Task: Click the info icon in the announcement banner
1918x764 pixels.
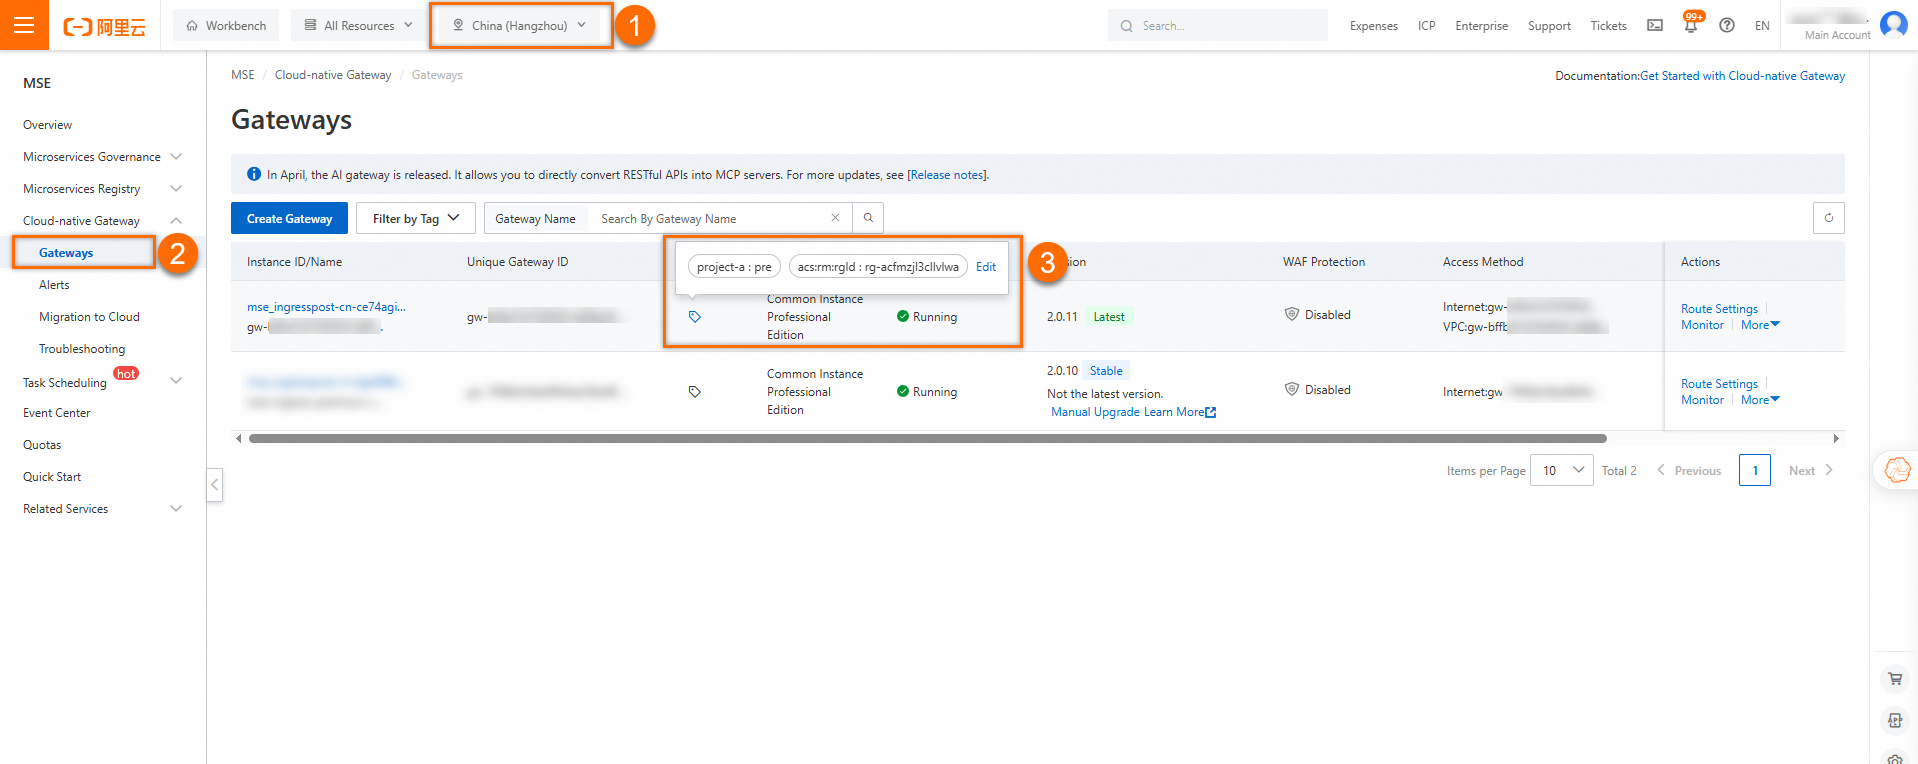Action: coord(254,174)
